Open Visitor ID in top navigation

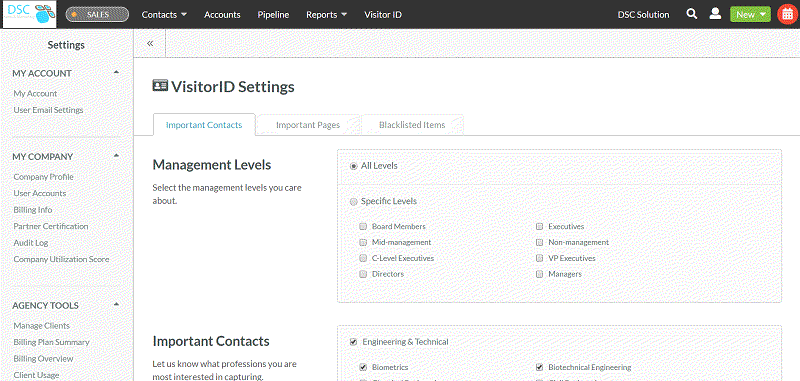(383, 15)
